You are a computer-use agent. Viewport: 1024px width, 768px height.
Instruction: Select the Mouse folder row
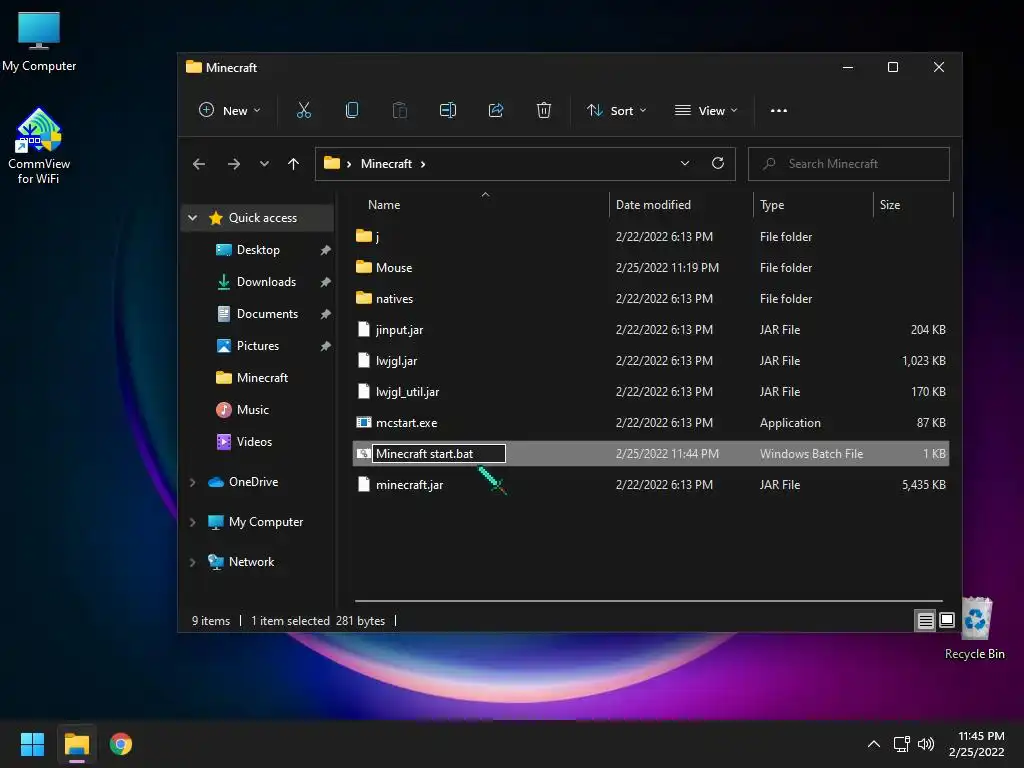(x=650, y=268)
